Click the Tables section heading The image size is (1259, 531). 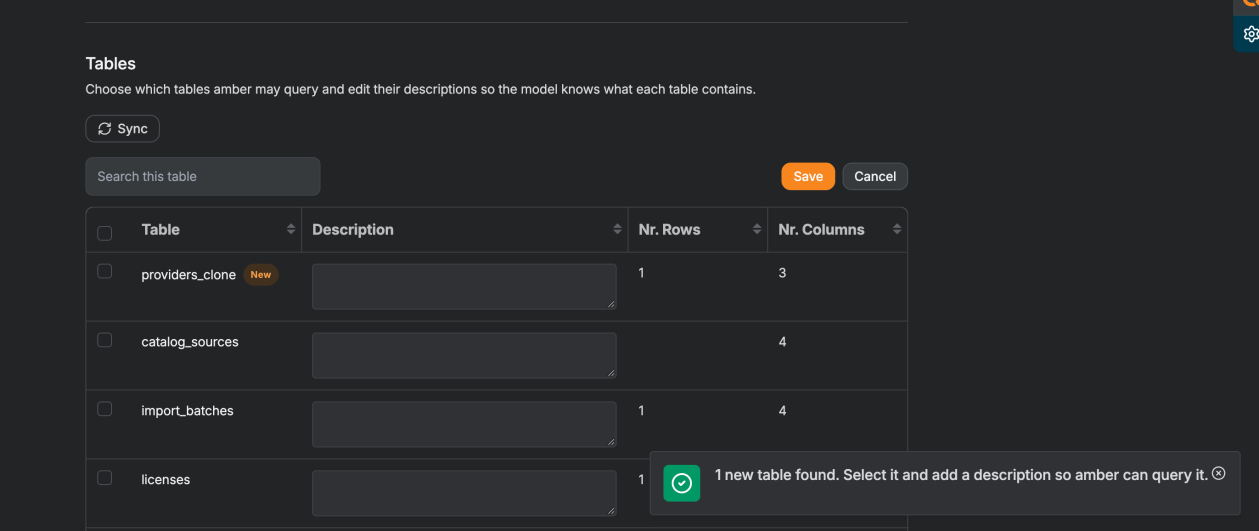110,63
